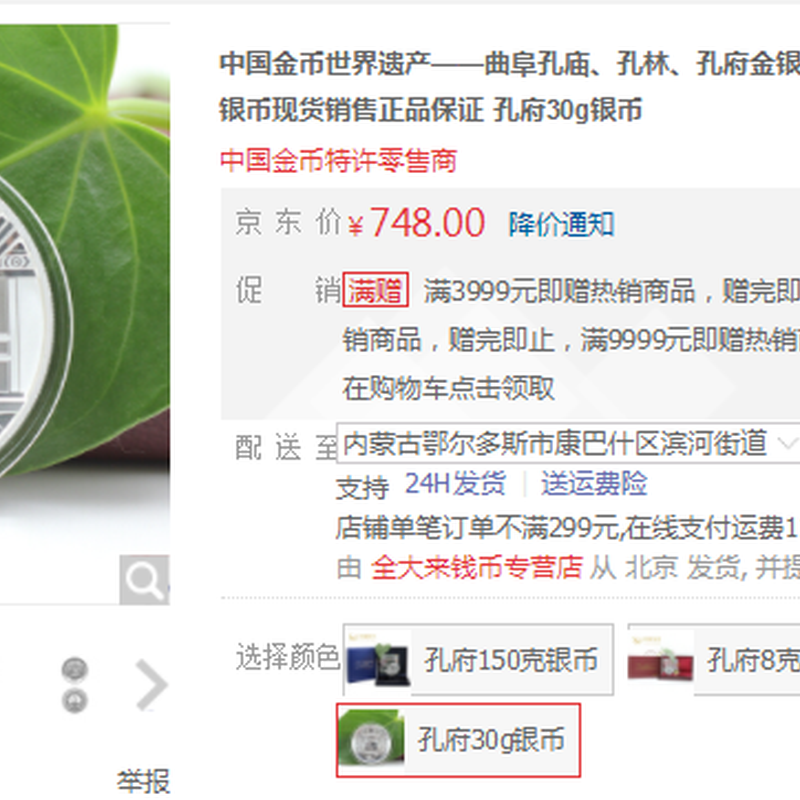Choose the 孔府150克银币 variant

click(478, 659)
